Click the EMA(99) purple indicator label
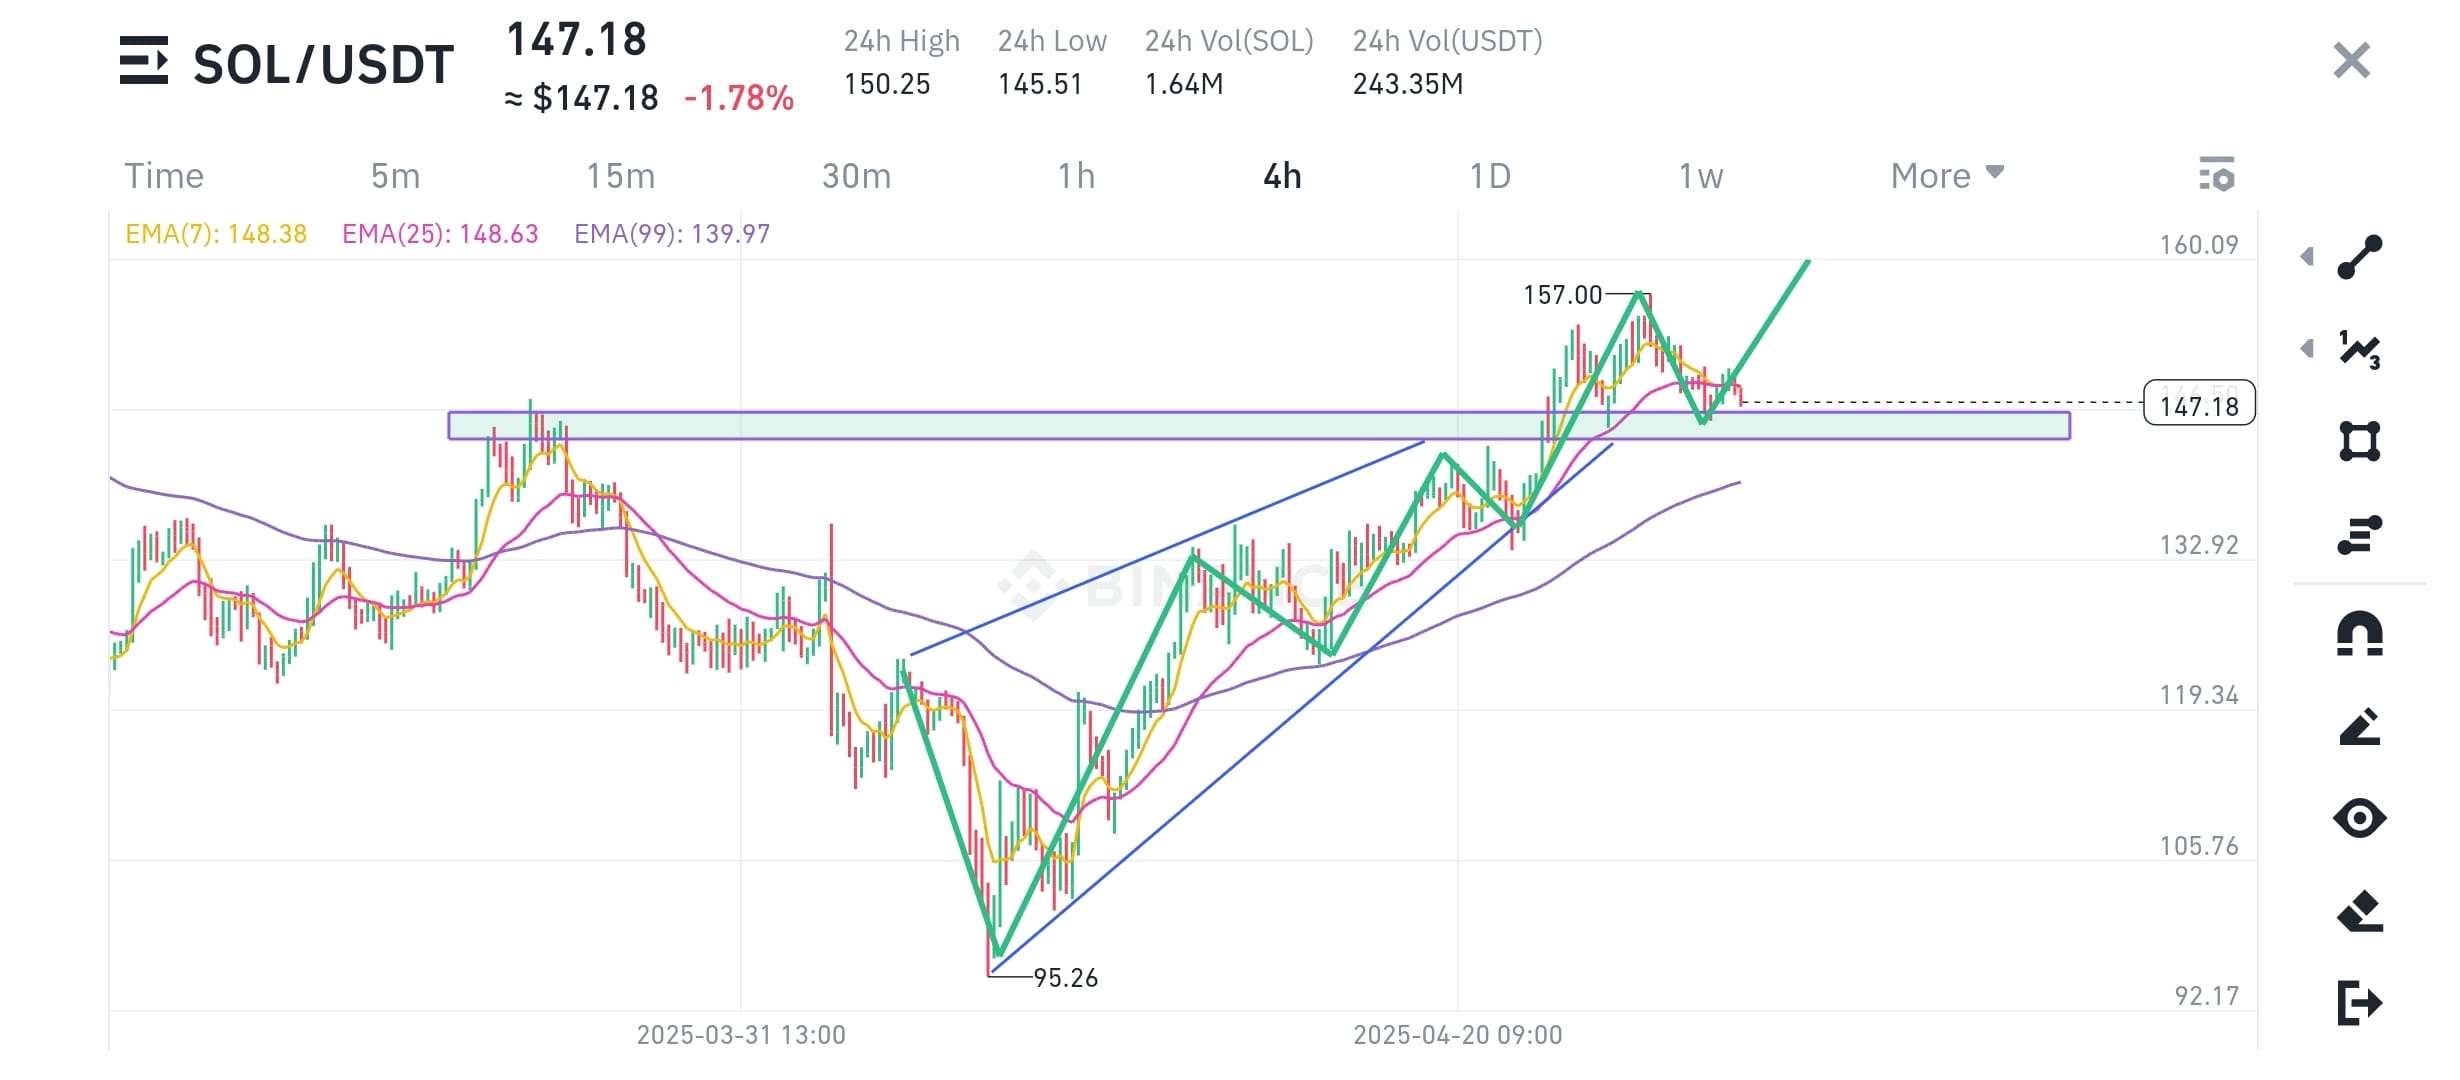Image resolution: width=2460 pixels, height=1080 pixels. click(x=672, y=234)
